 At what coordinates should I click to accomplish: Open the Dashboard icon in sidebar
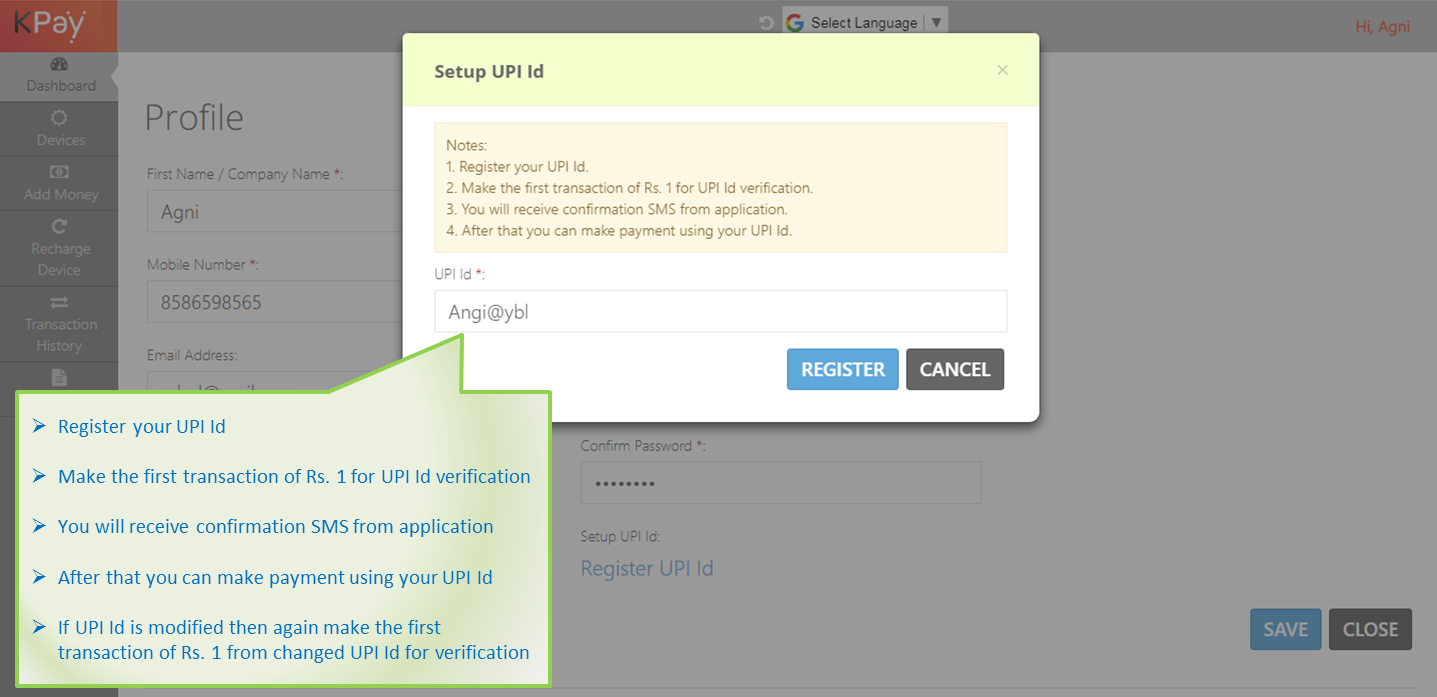pos(59,65)
